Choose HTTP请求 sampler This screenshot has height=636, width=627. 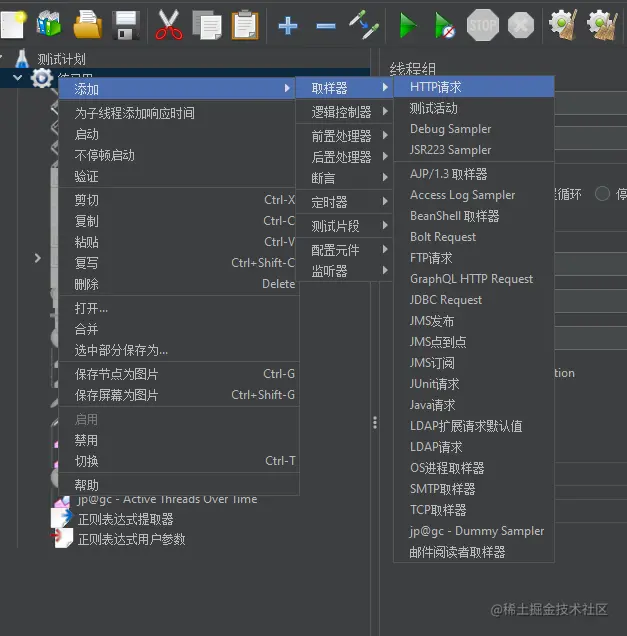[474, 87]
